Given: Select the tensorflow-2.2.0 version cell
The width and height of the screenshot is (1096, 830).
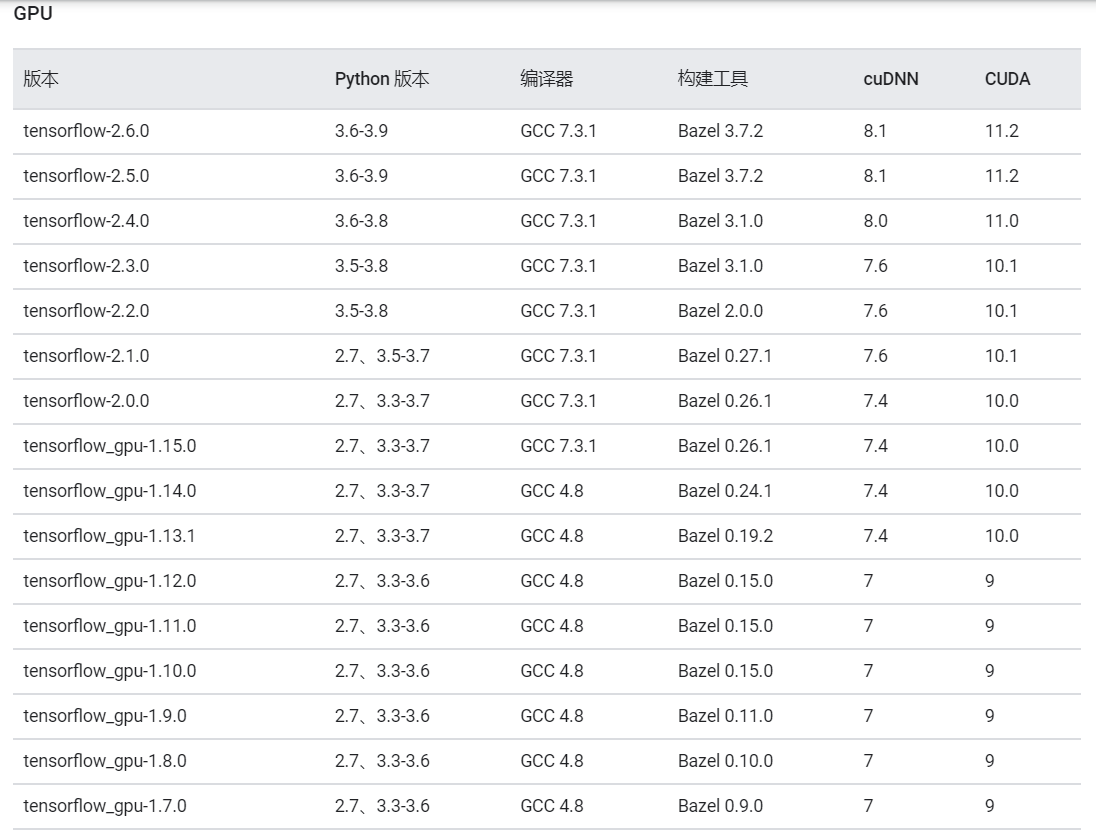Looking at the screenshot, I should [86, 310].
